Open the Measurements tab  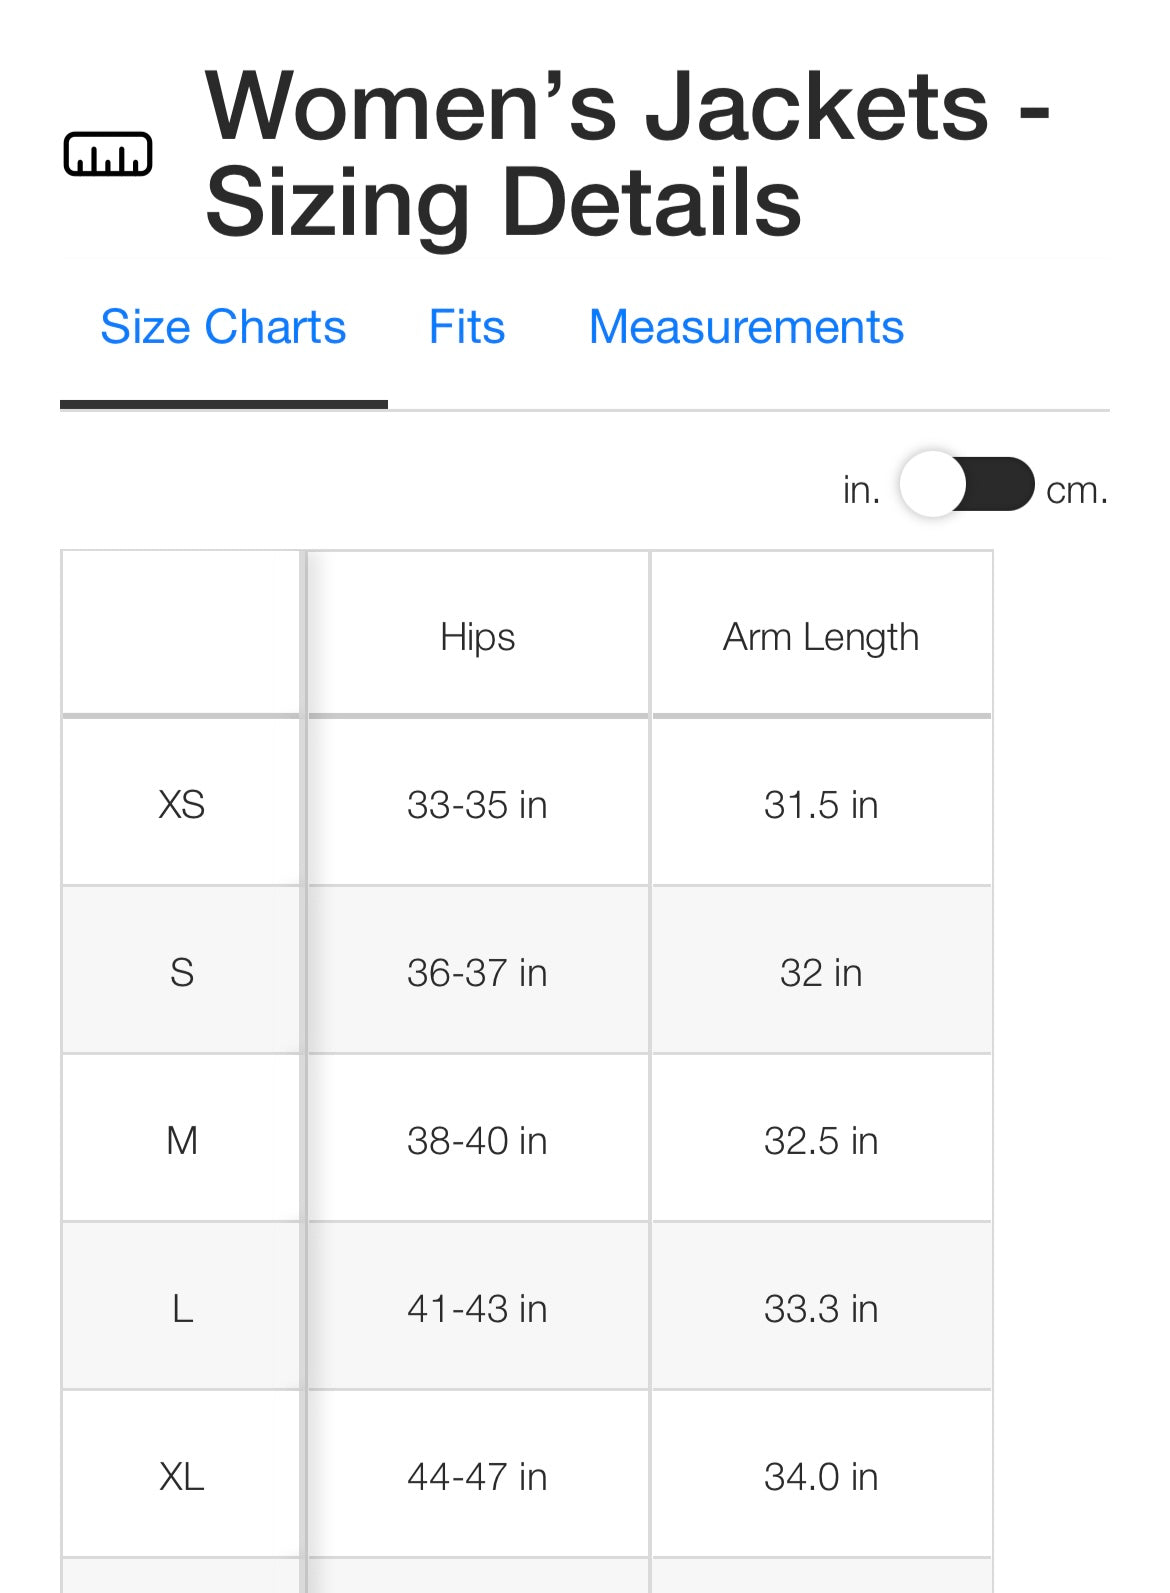click(x=746, y=327)
